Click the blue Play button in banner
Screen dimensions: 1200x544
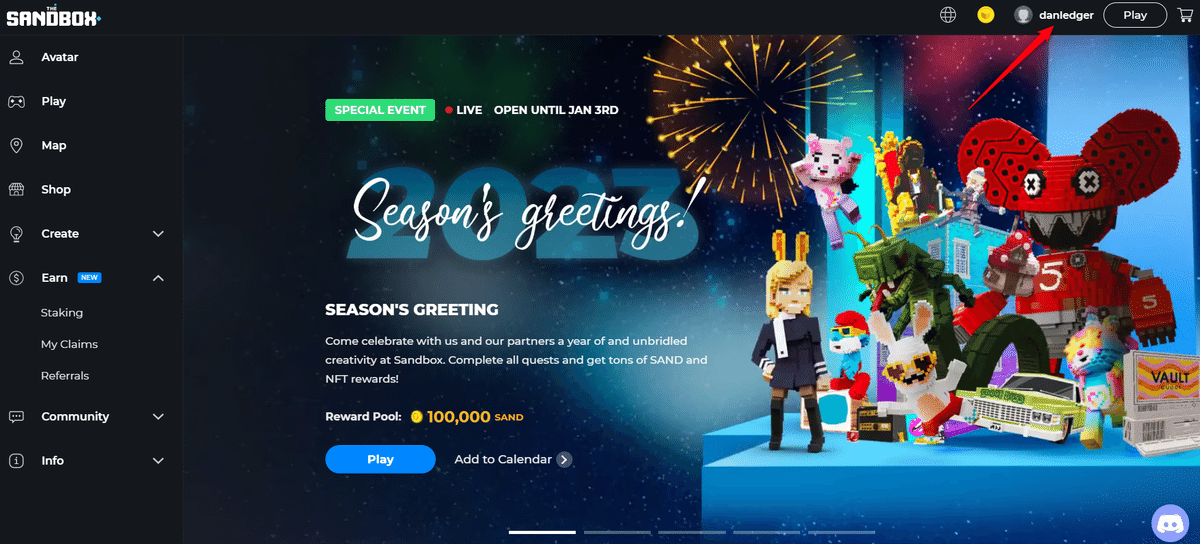click(380, 459)
